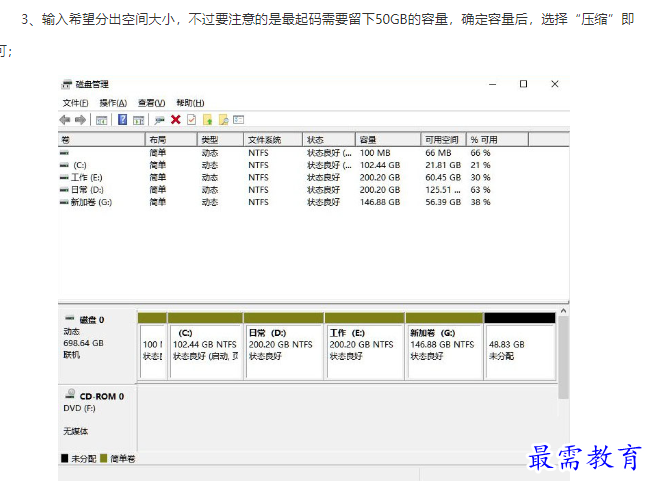The width and height of the screenshot is (650, 489).
Task: Maximize the disk management window
Action: (x=524, y=84)
